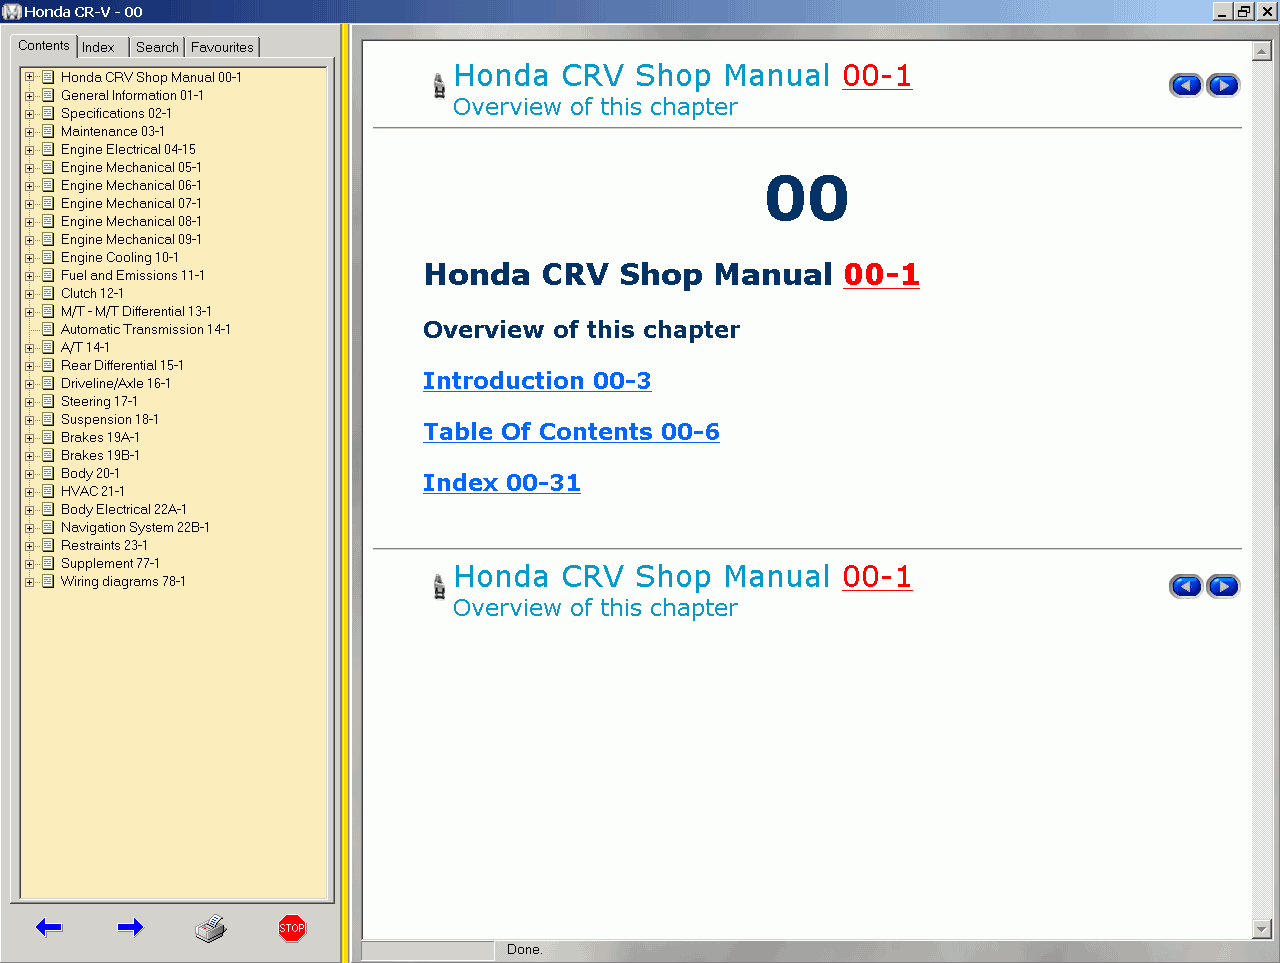Image resolution: width=1280 pixels, height=963 pixels.
Task: Expand the Honda CRV Shop Manual 00-1 node
Action: (29, 77)
